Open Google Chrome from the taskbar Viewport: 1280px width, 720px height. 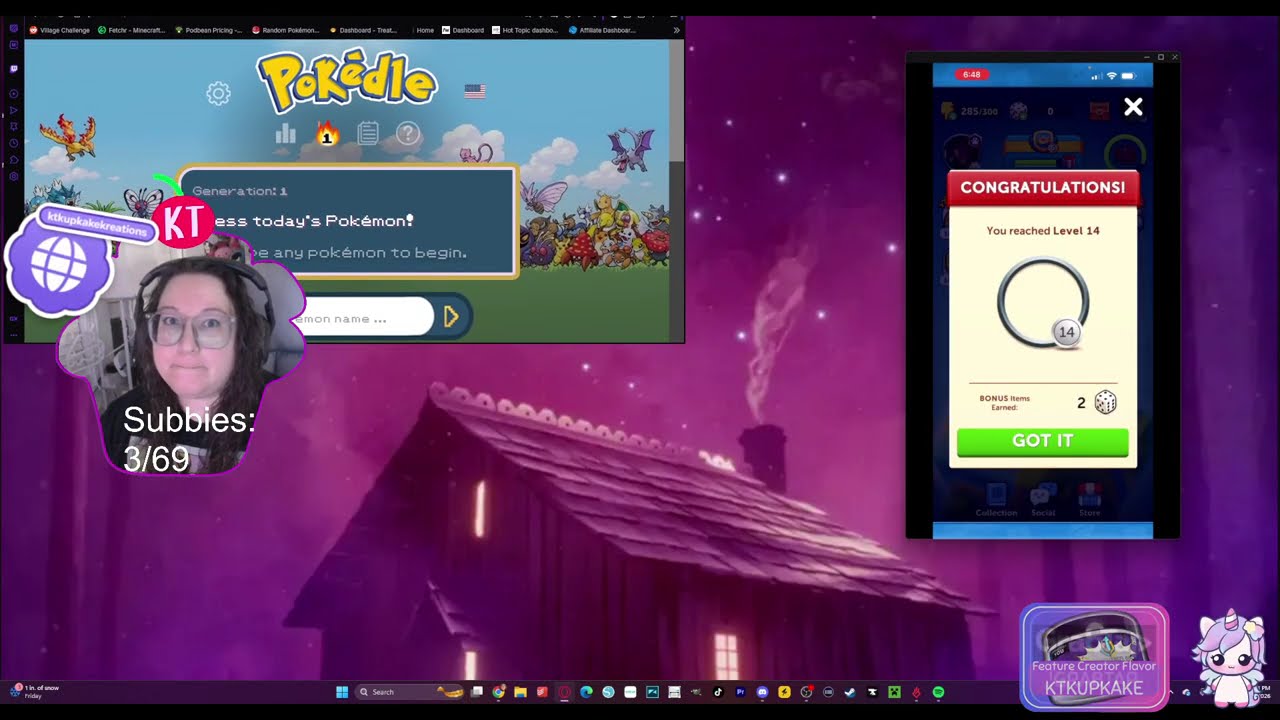(499, 692)
